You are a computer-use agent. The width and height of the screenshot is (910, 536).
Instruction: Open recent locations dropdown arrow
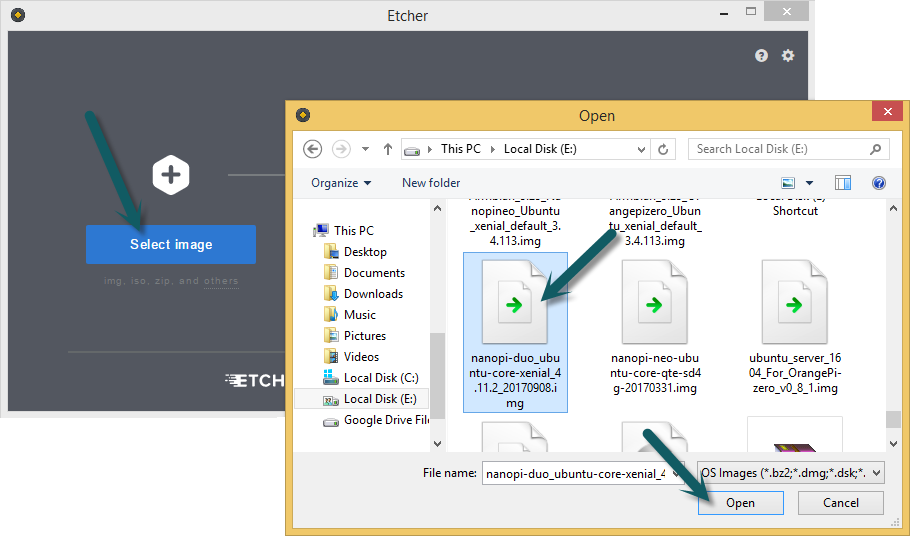pos(365,149)
